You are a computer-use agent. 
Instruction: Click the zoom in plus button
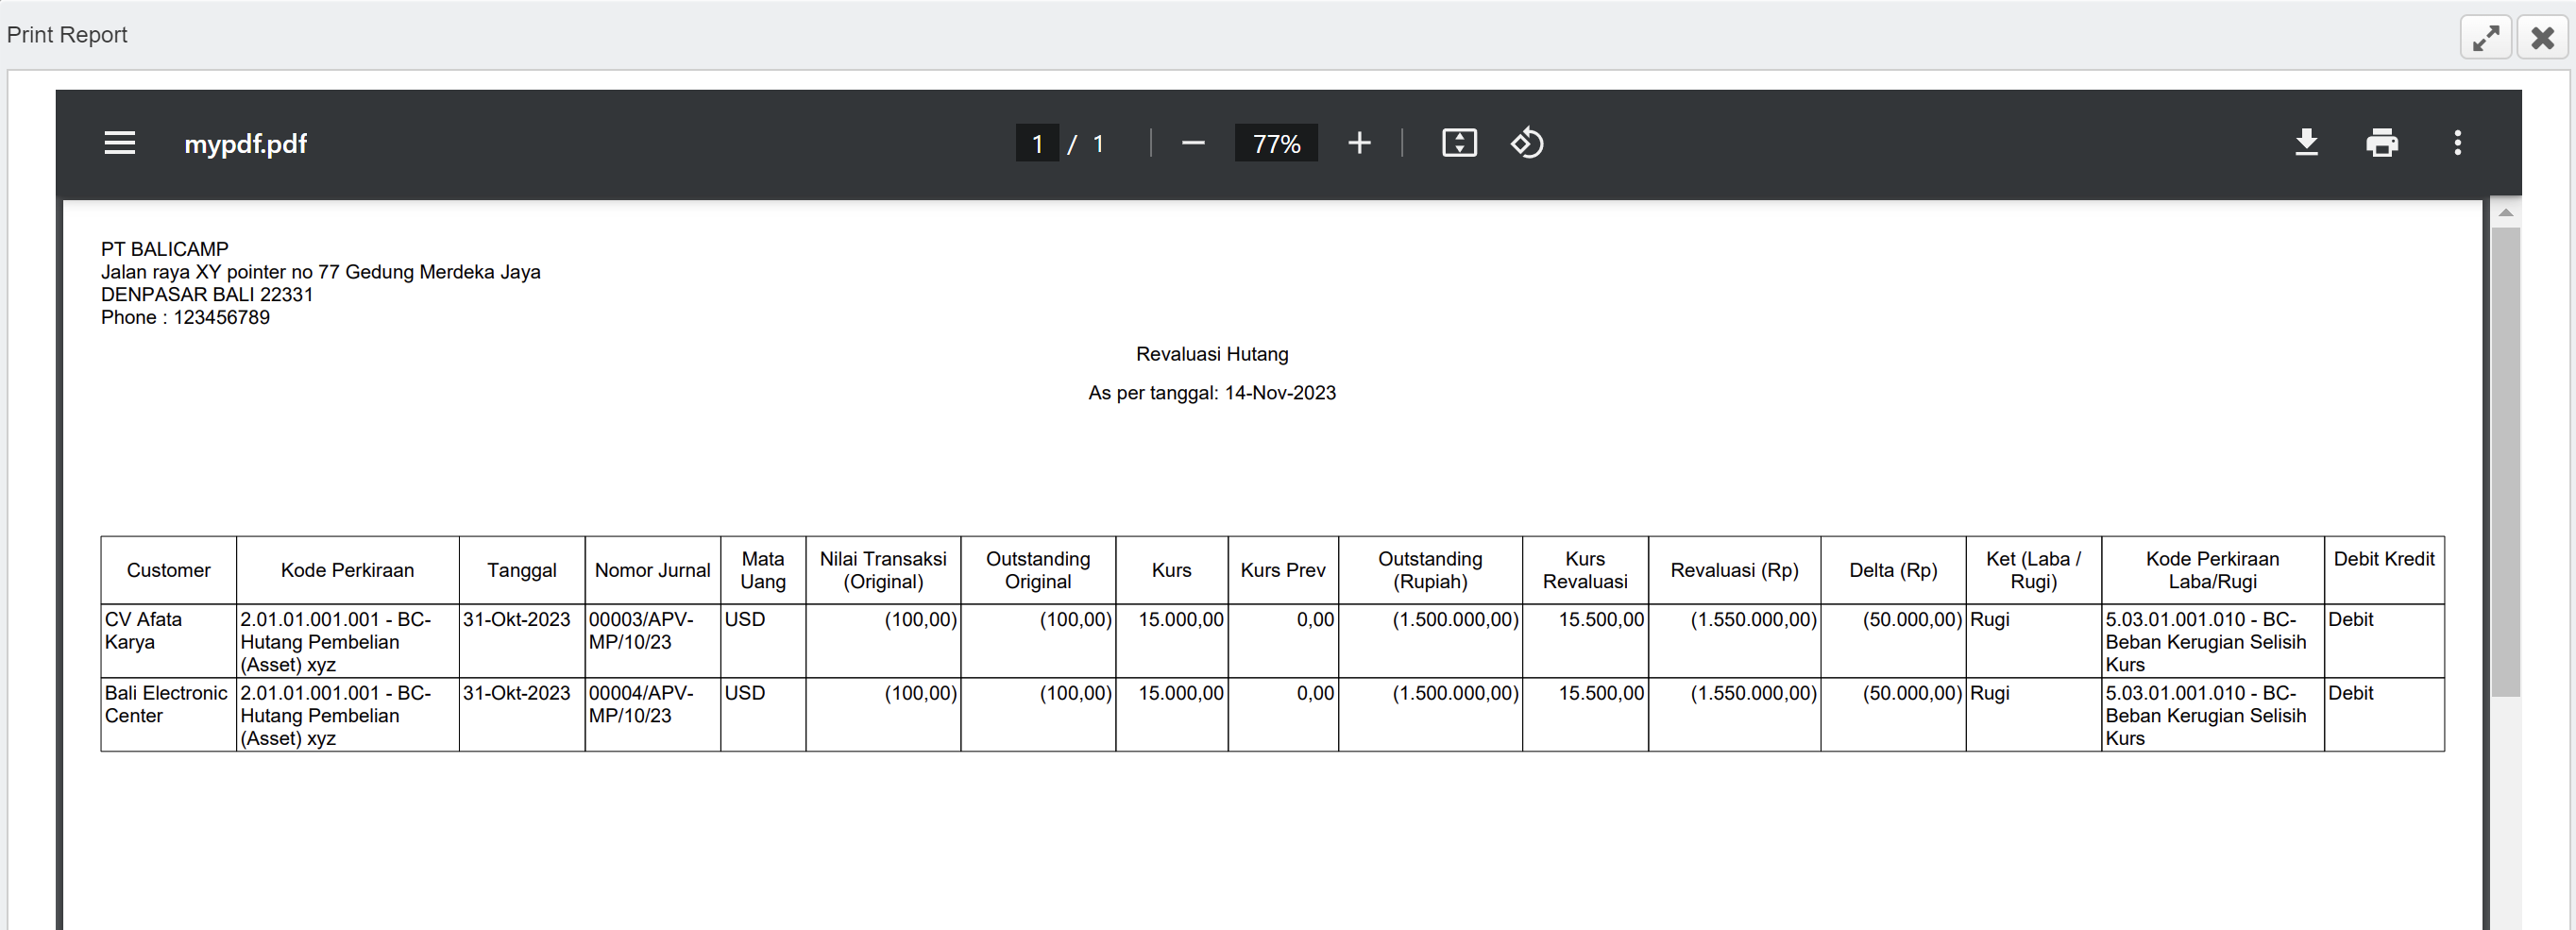[1359, 143]
